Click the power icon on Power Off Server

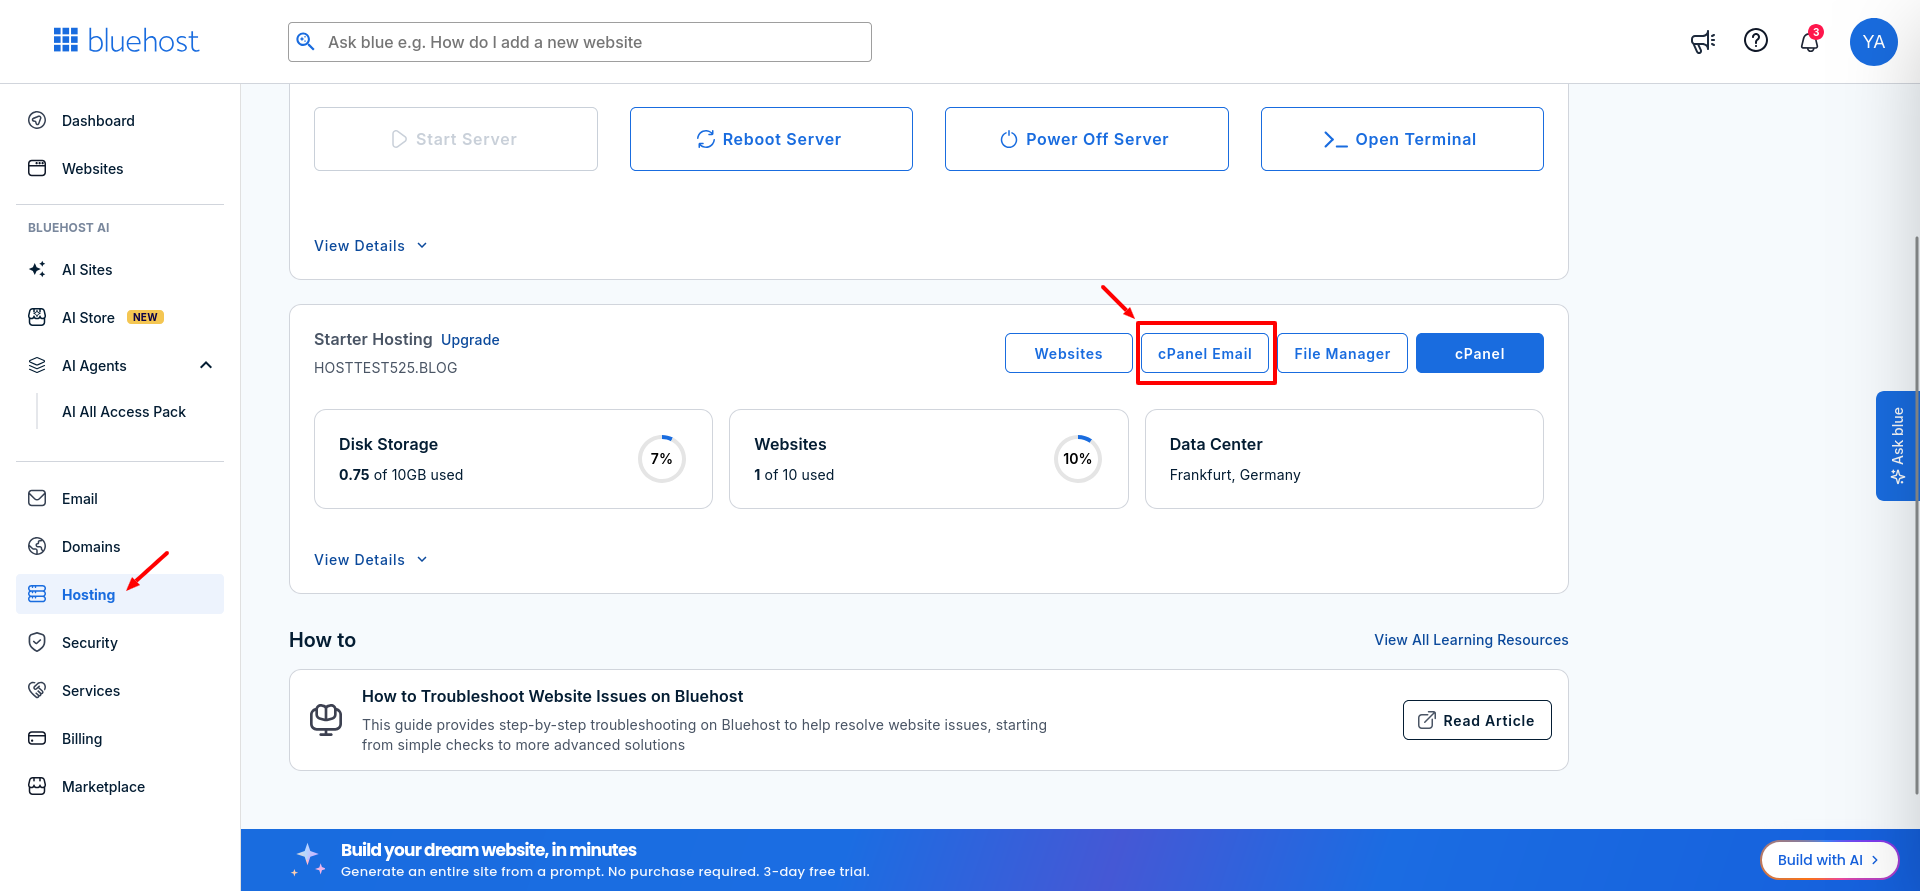point(1009,139)
